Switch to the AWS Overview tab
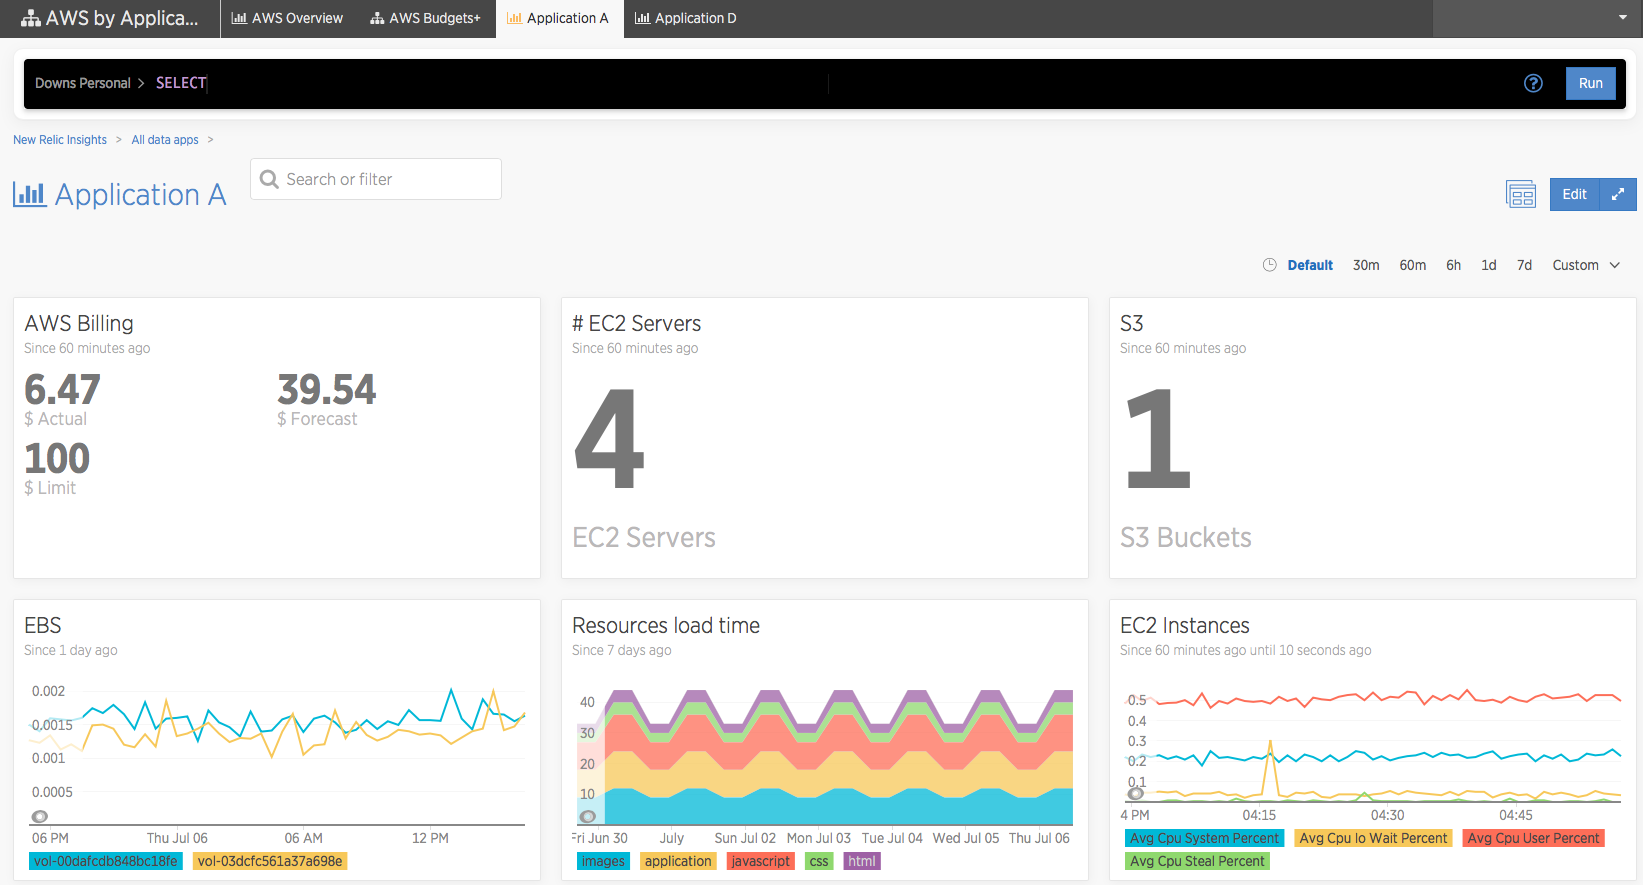The width and height of the screenshot is (1643, 885). (x=287, y=18)
